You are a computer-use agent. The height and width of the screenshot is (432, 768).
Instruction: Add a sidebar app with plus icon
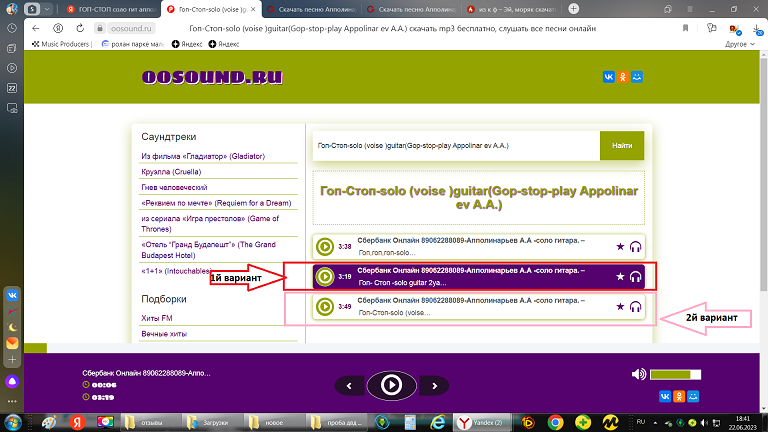click(12, 360)
